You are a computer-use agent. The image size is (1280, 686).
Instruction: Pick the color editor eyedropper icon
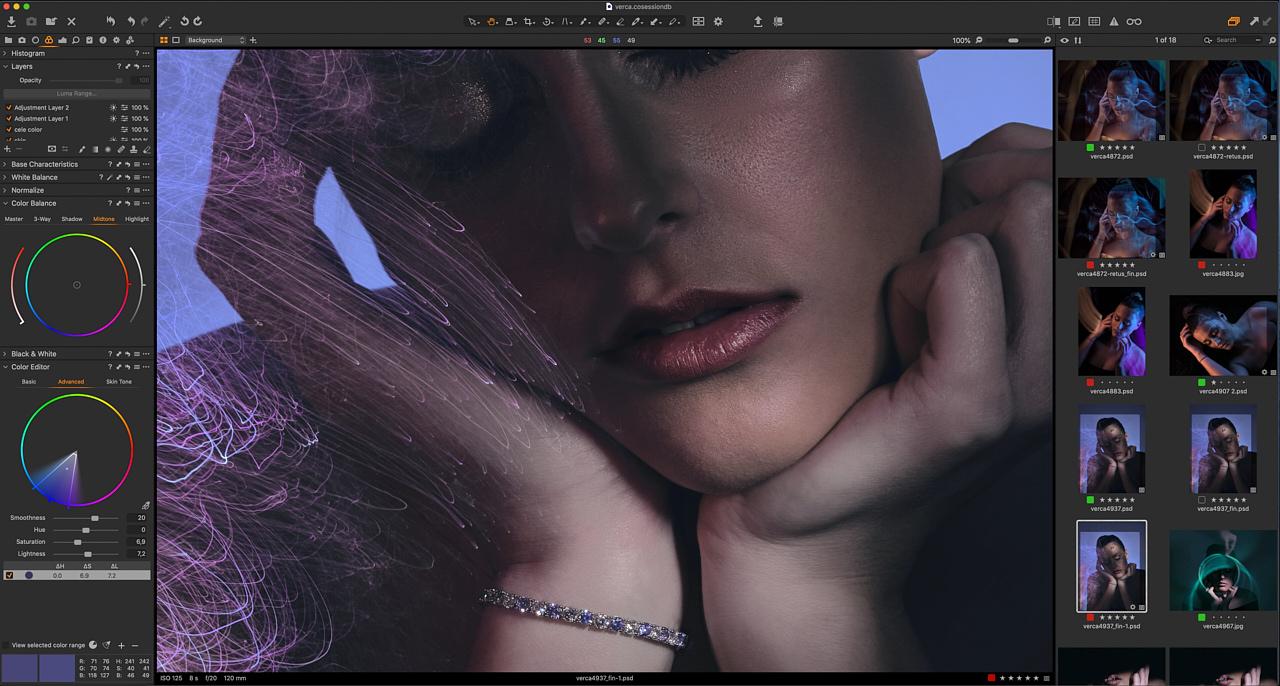tap(145, 506)
